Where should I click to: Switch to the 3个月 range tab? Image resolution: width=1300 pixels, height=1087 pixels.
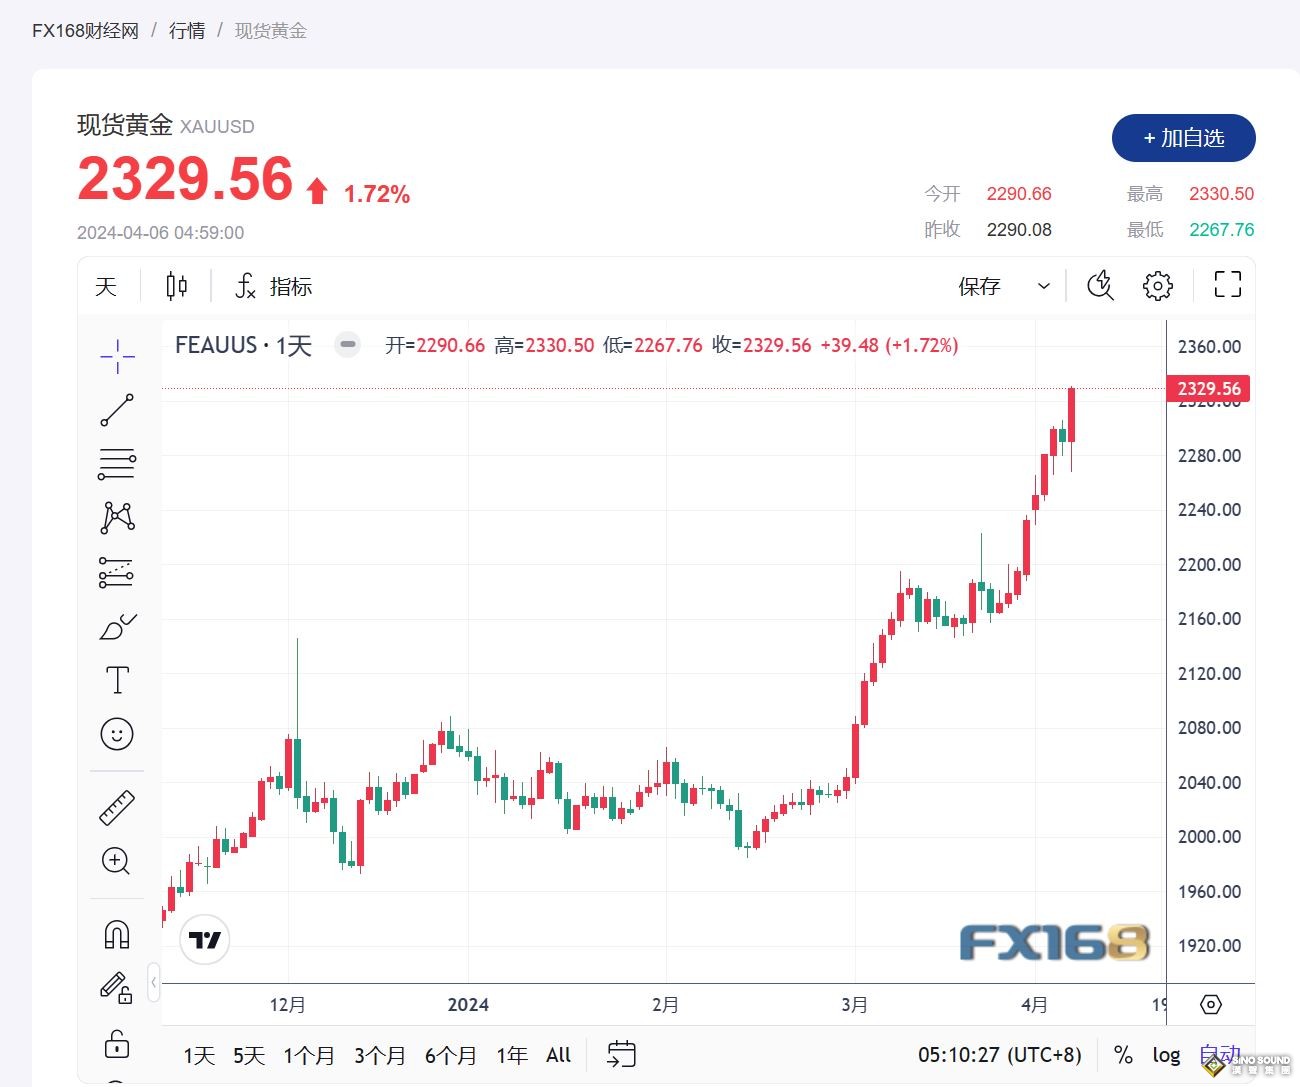(x=380, y=1054)
